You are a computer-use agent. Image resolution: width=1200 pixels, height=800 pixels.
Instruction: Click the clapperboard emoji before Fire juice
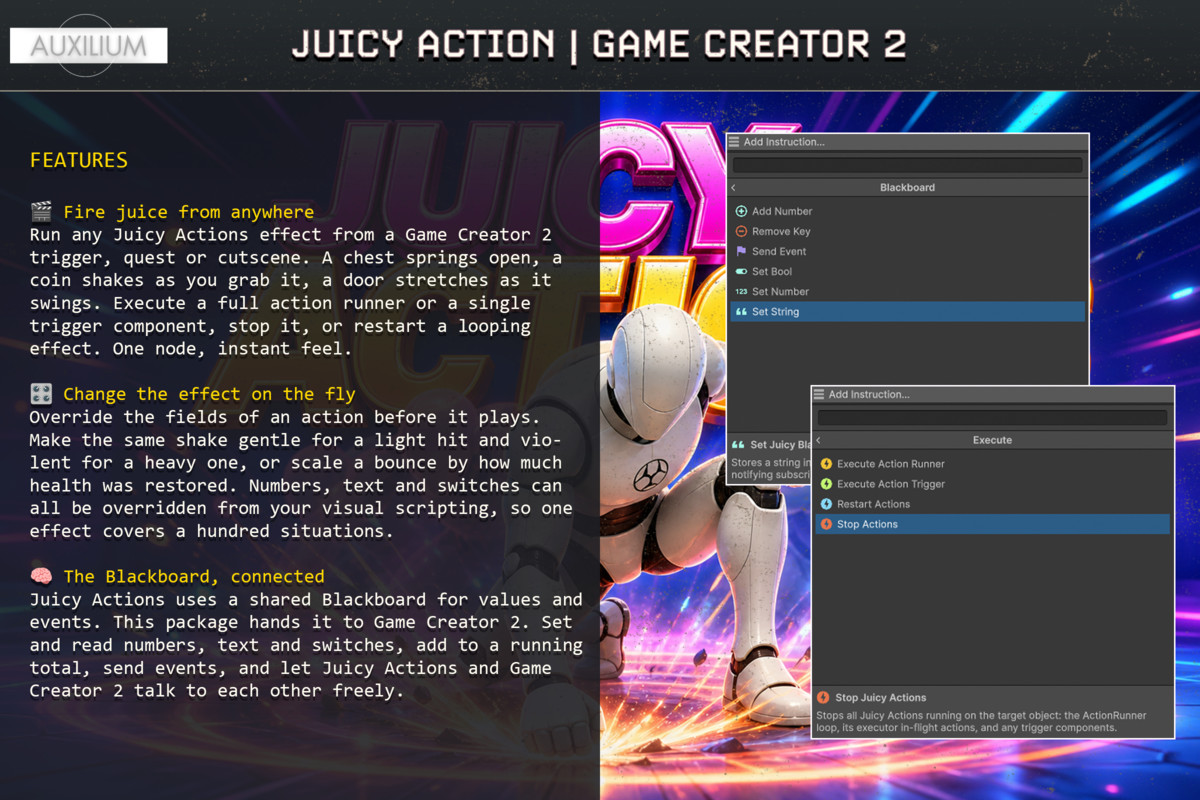coord(41,211)
